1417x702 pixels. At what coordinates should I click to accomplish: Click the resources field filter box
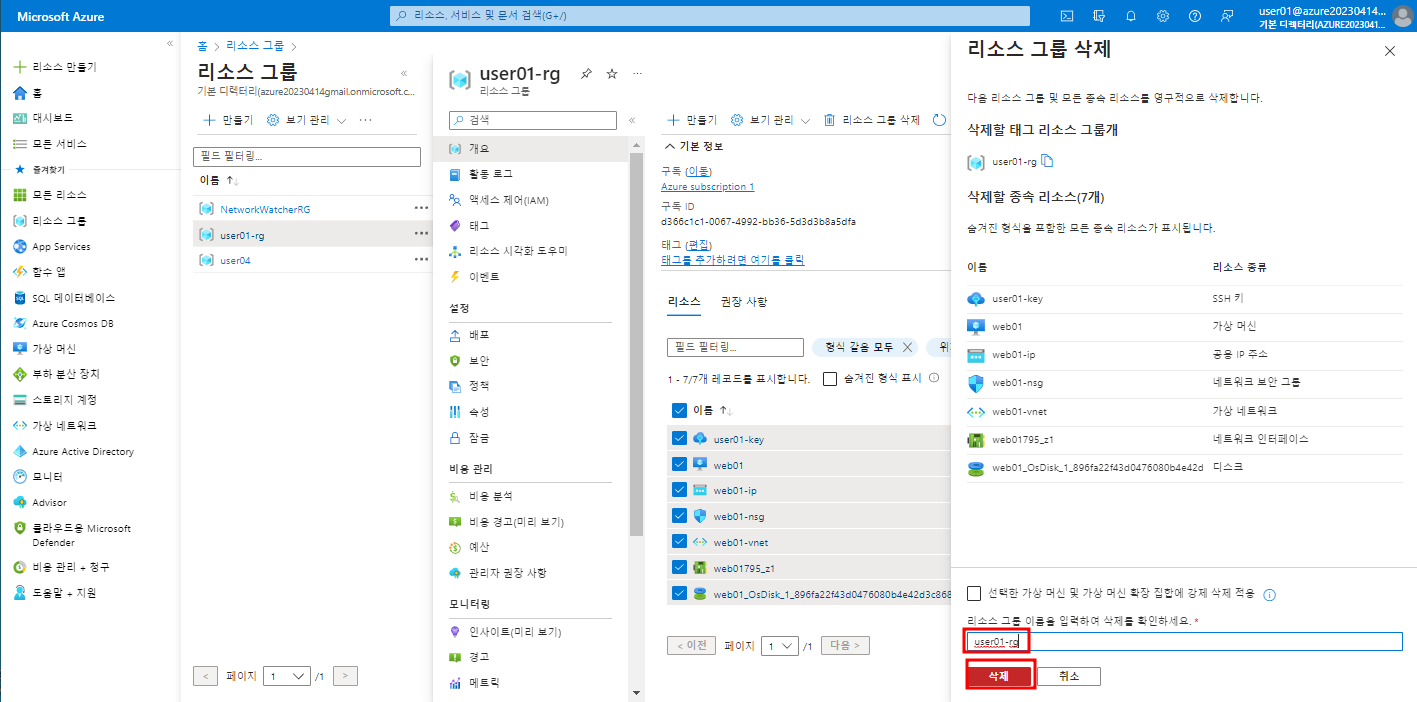[735, 347]
